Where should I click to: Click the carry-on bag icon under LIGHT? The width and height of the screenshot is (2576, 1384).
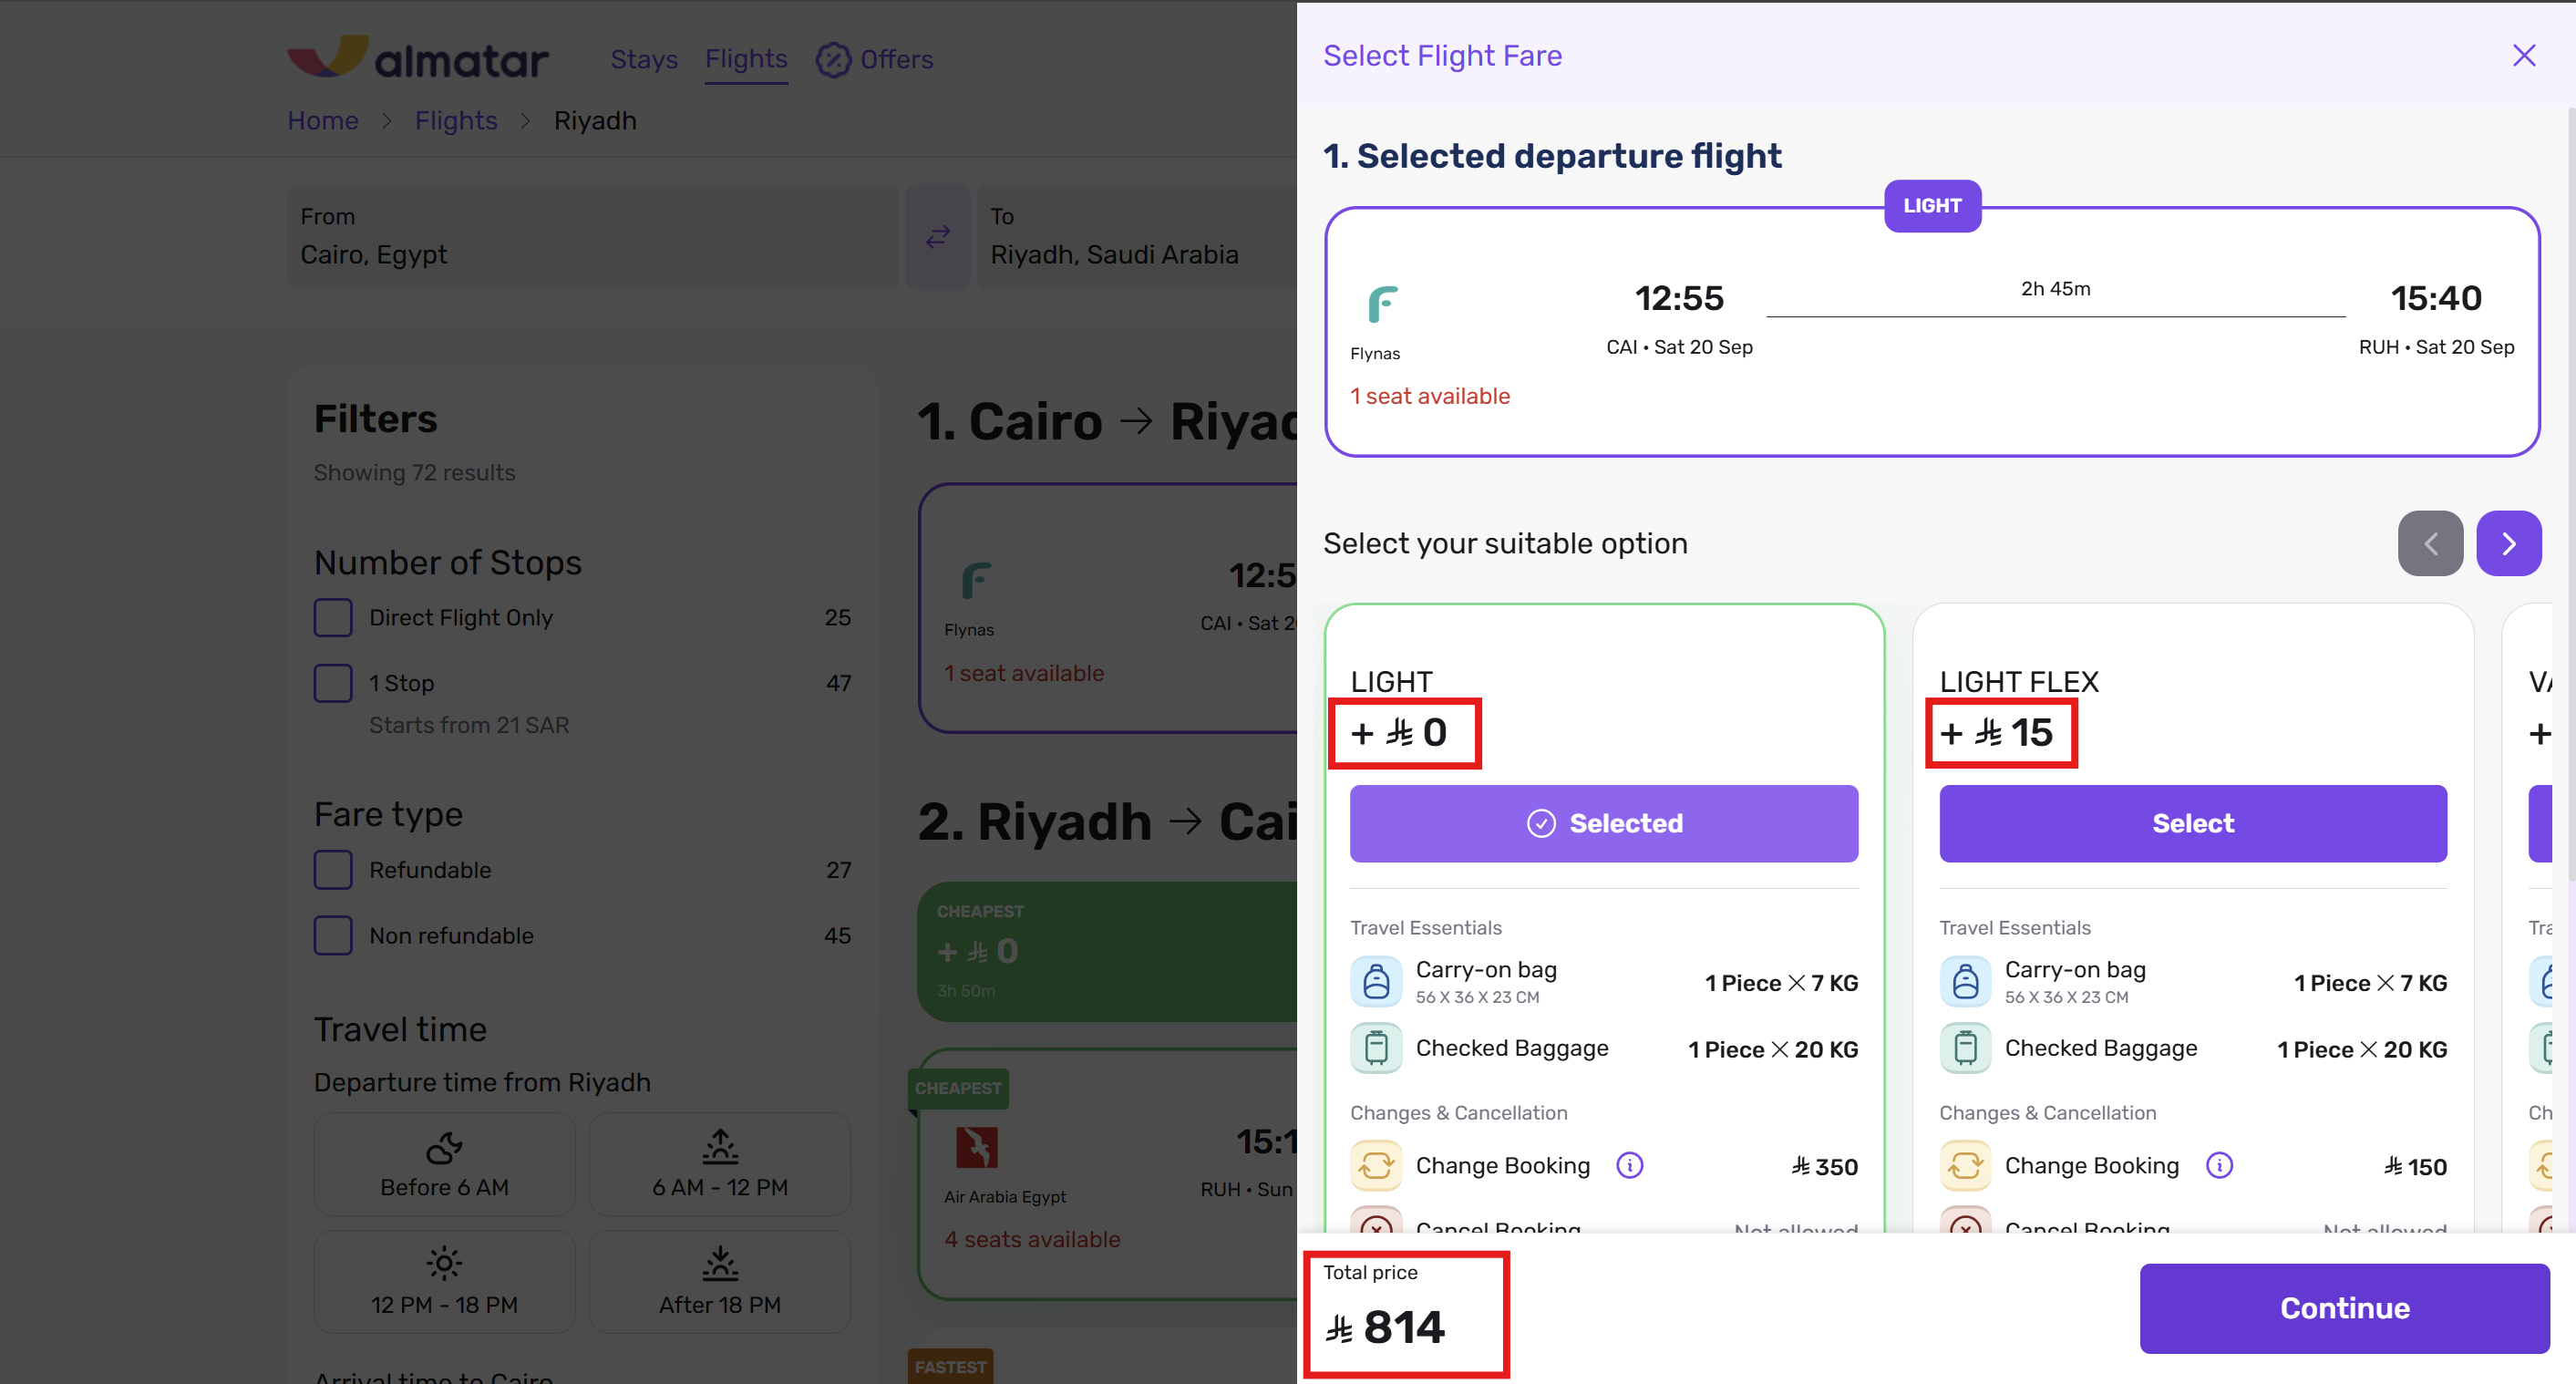(1376, 981)
